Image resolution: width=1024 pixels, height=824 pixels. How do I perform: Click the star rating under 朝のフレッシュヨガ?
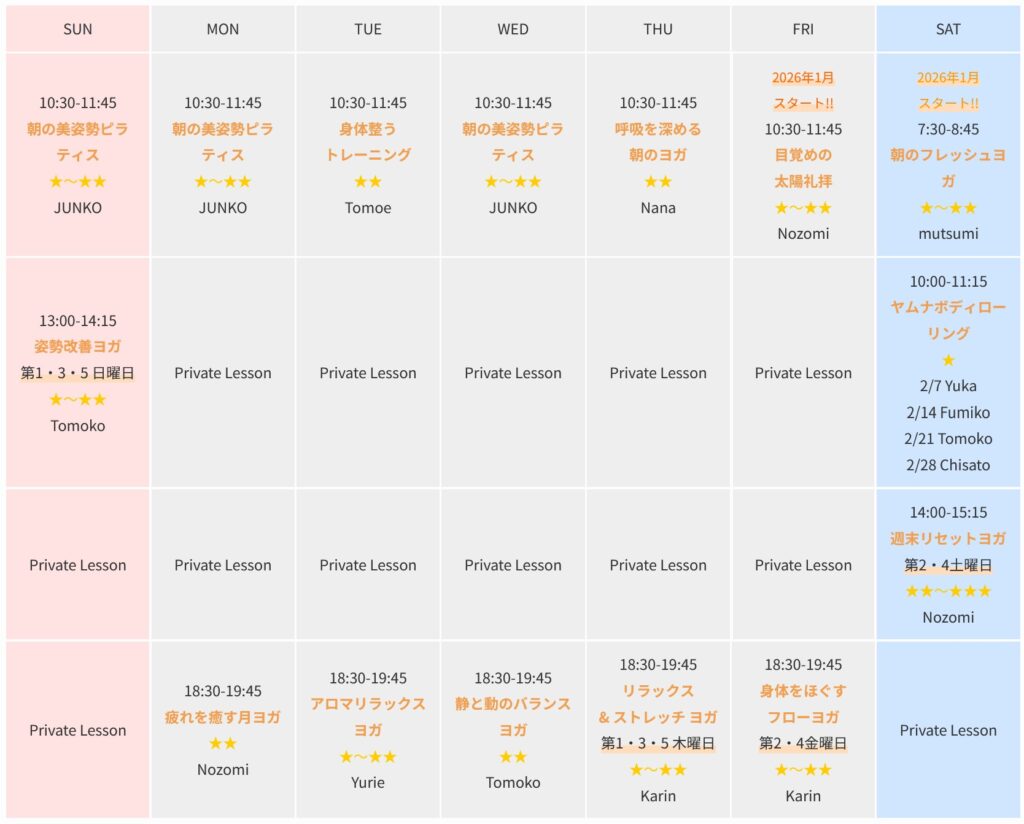click(x=948, y=208)
